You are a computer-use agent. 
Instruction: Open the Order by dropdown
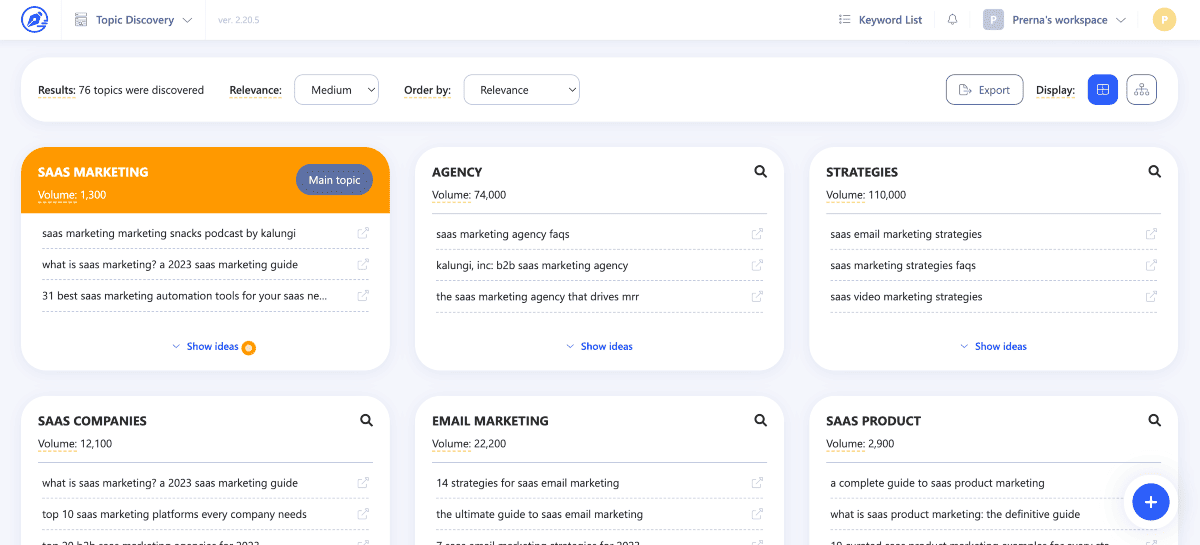point(521,90)
